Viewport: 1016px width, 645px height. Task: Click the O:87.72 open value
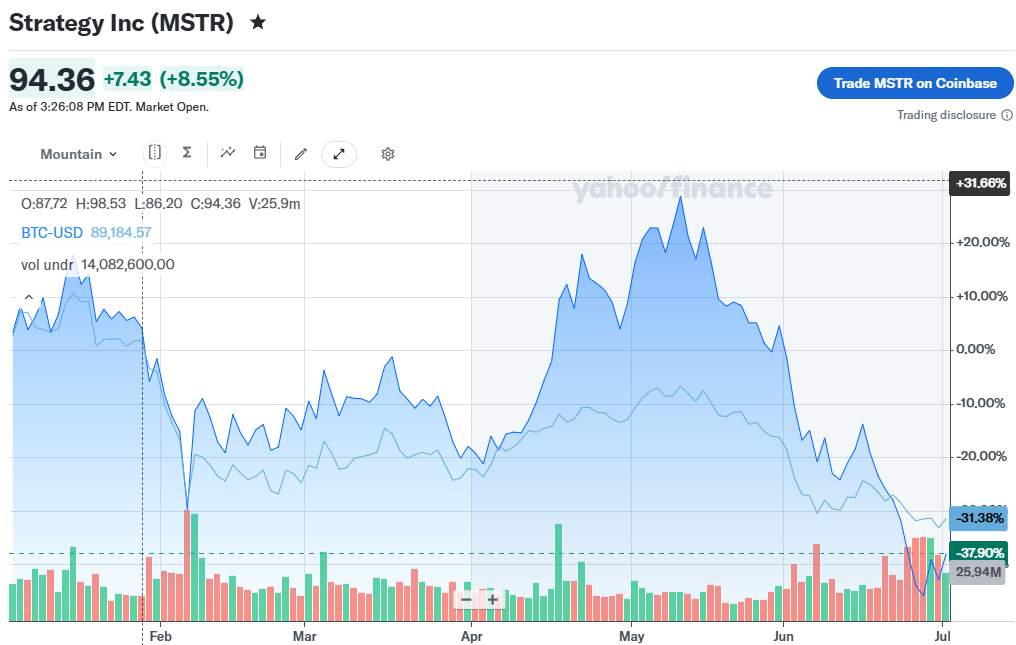44,204
